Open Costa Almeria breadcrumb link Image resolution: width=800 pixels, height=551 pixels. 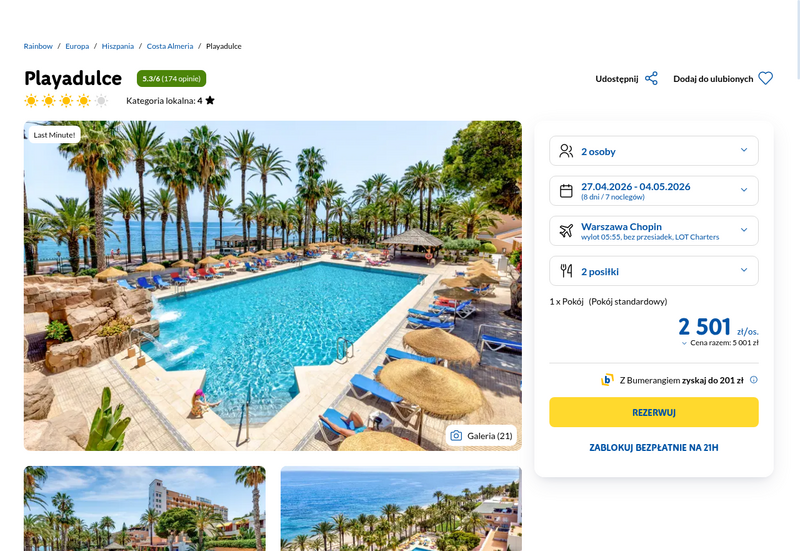[170, 46]
